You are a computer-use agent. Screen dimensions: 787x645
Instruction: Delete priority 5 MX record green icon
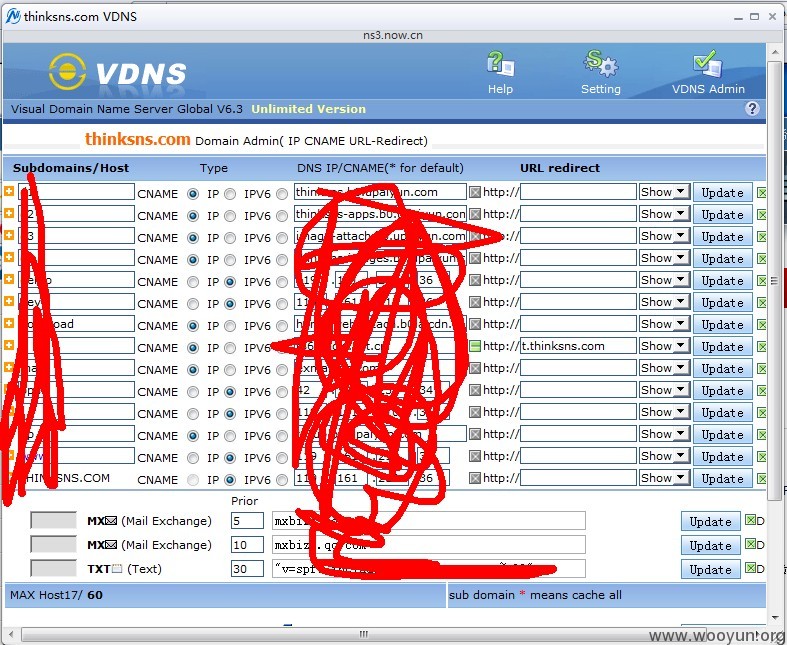[750, 520]
